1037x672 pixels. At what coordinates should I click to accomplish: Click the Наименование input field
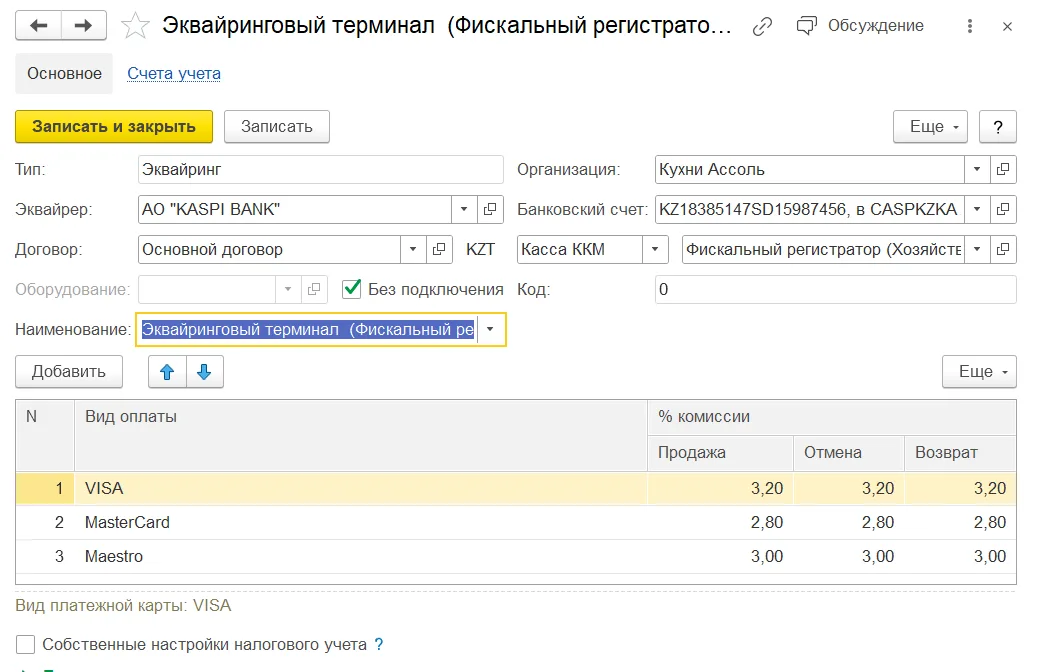tap(308, 329)
